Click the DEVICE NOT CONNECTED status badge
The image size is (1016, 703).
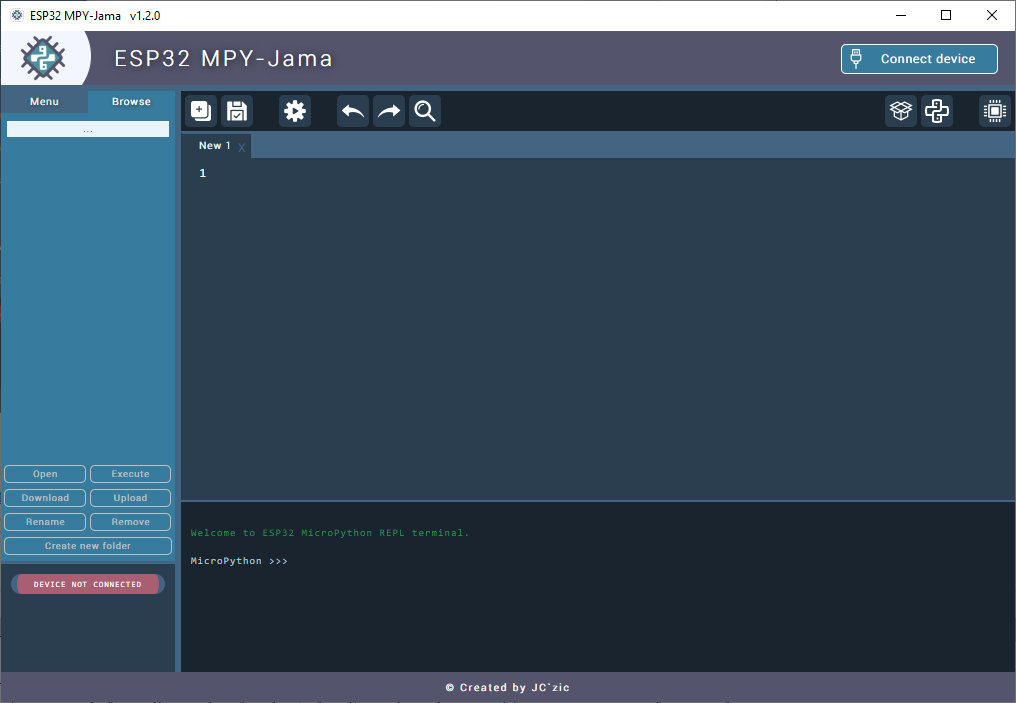87,584
